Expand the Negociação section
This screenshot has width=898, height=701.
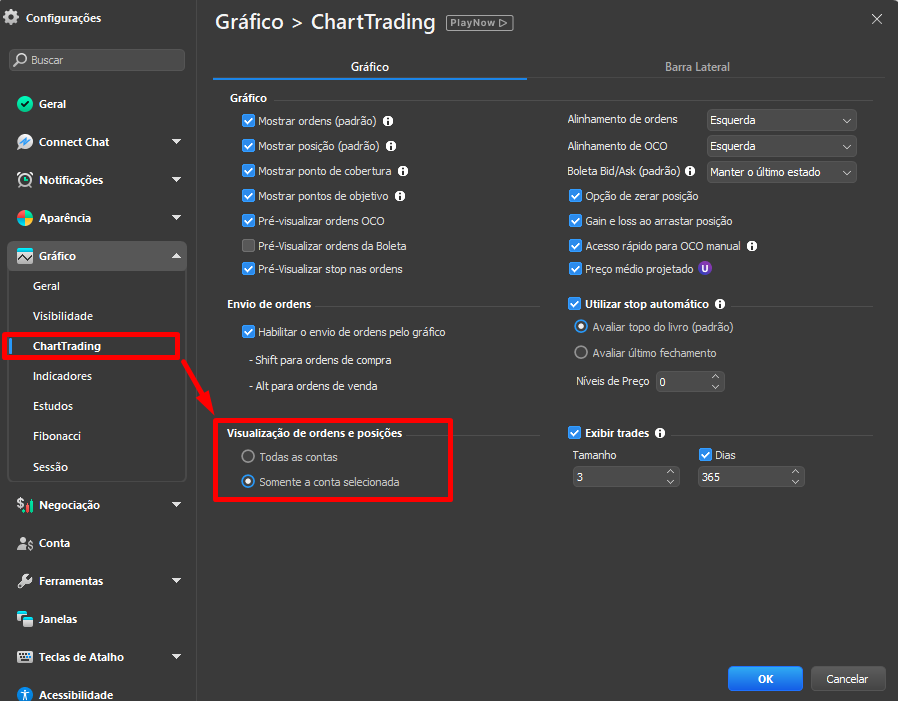pos(176,505)
